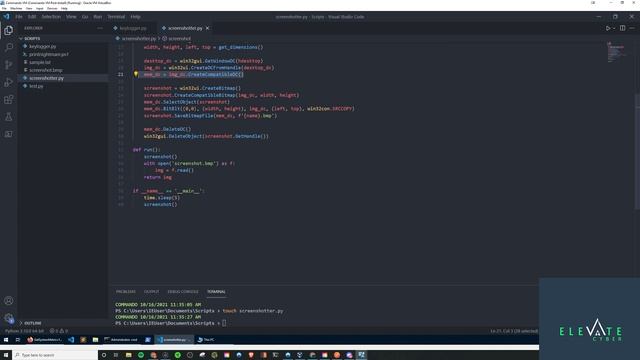Click the inner VM Windows Start button
640x360 pixels.
(6, 340)
